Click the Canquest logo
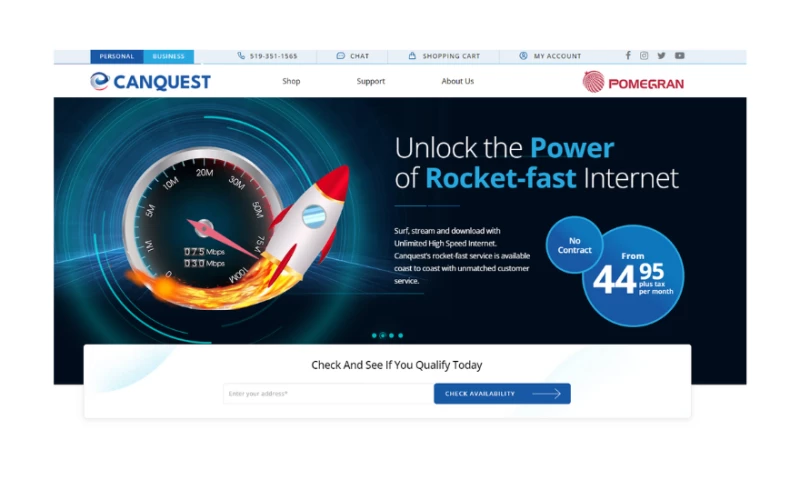The height and width of the screenshot is (480, 800). pyautogui.click(x=150, y=82)
